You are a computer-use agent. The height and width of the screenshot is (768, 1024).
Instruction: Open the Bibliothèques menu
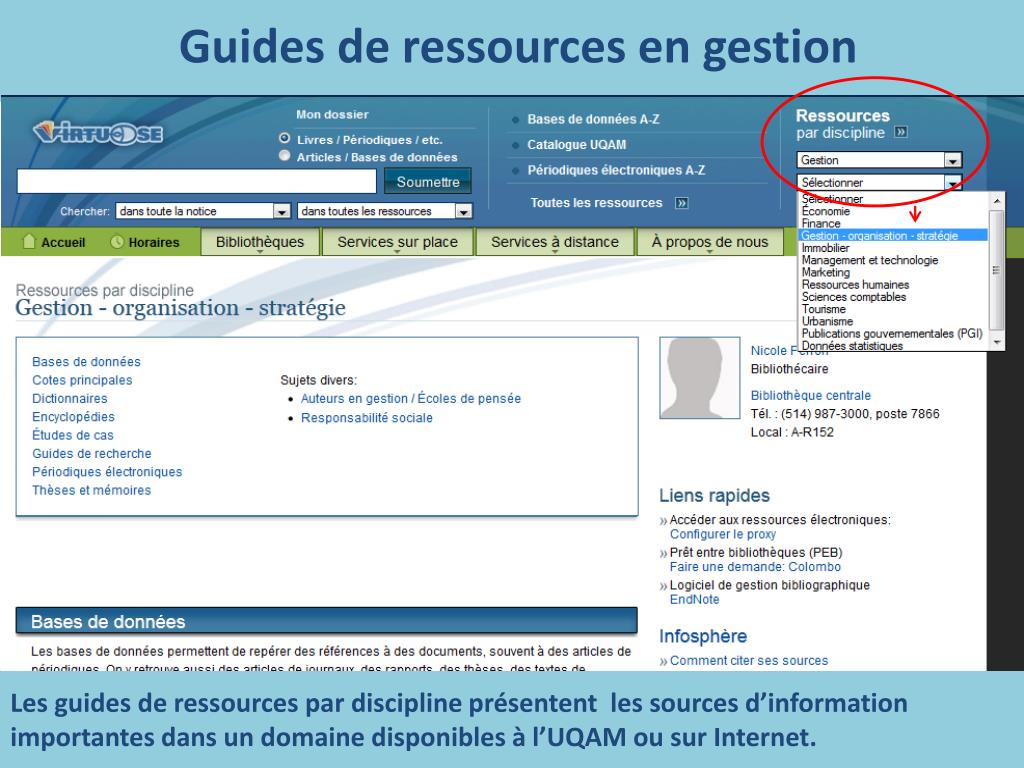260,242
